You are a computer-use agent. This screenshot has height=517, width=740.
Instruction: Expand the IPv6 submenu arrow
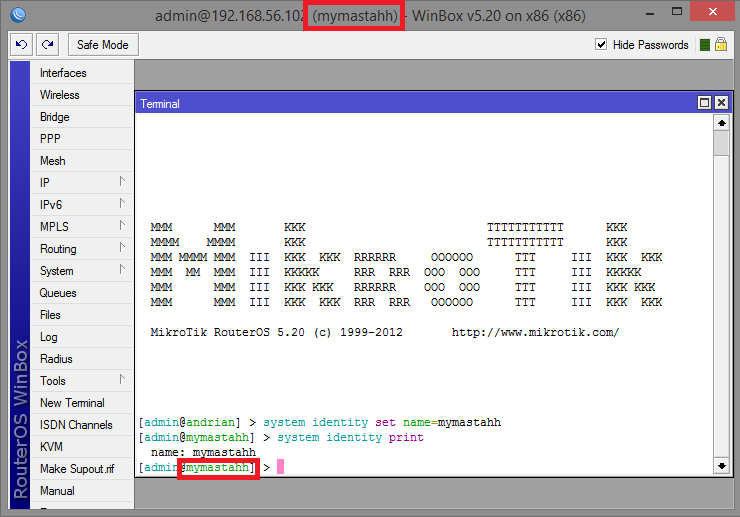pos(122,203)
